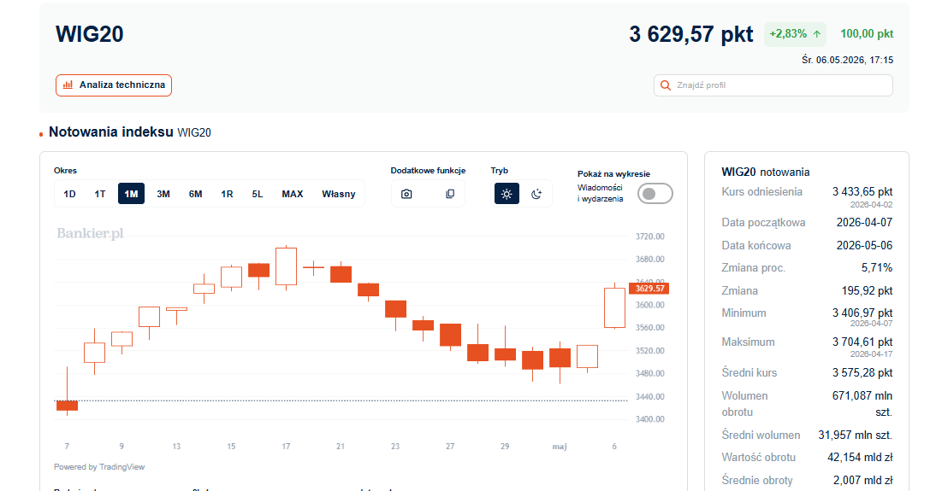Click the green up arrow icon
Viewport: 948px width, 491px height.
point(817,34)
